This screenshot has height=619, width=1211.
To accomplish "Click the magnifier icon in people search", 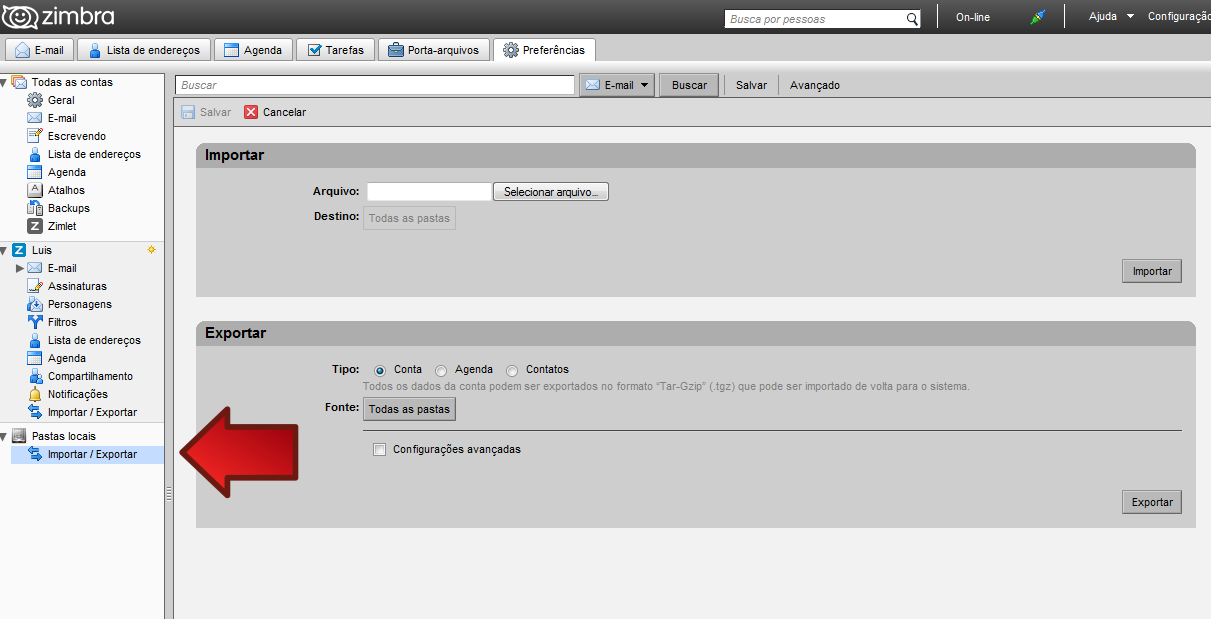I will click(912, 19).
